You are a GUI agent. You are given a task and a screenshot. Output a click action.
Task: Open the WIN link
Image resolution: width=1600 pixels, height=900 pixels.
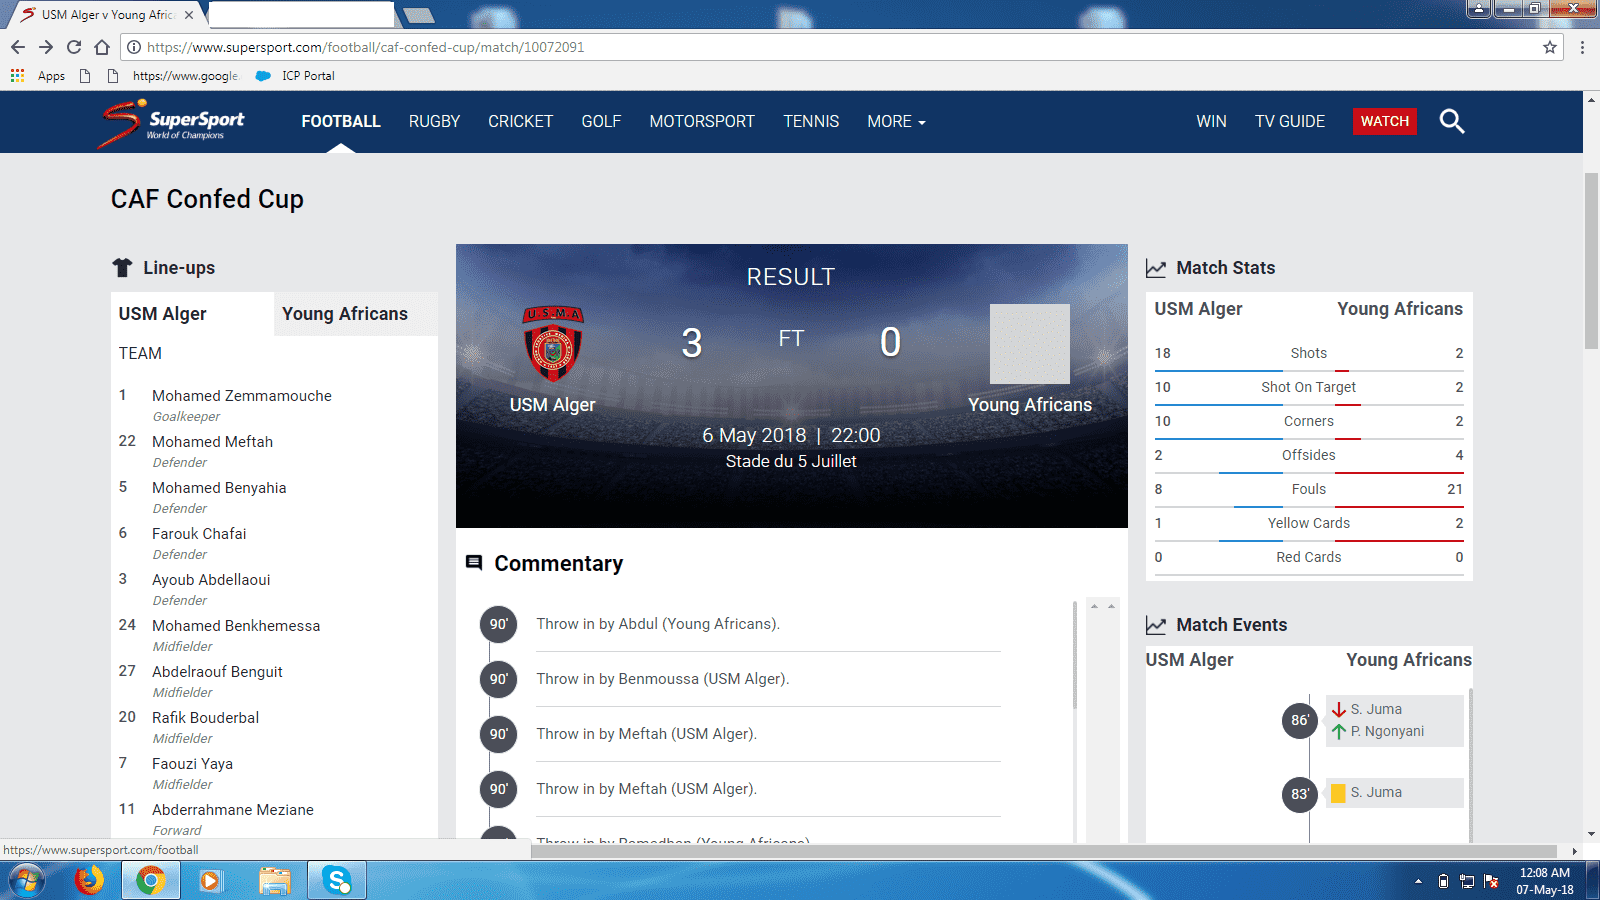[1211, 121]
